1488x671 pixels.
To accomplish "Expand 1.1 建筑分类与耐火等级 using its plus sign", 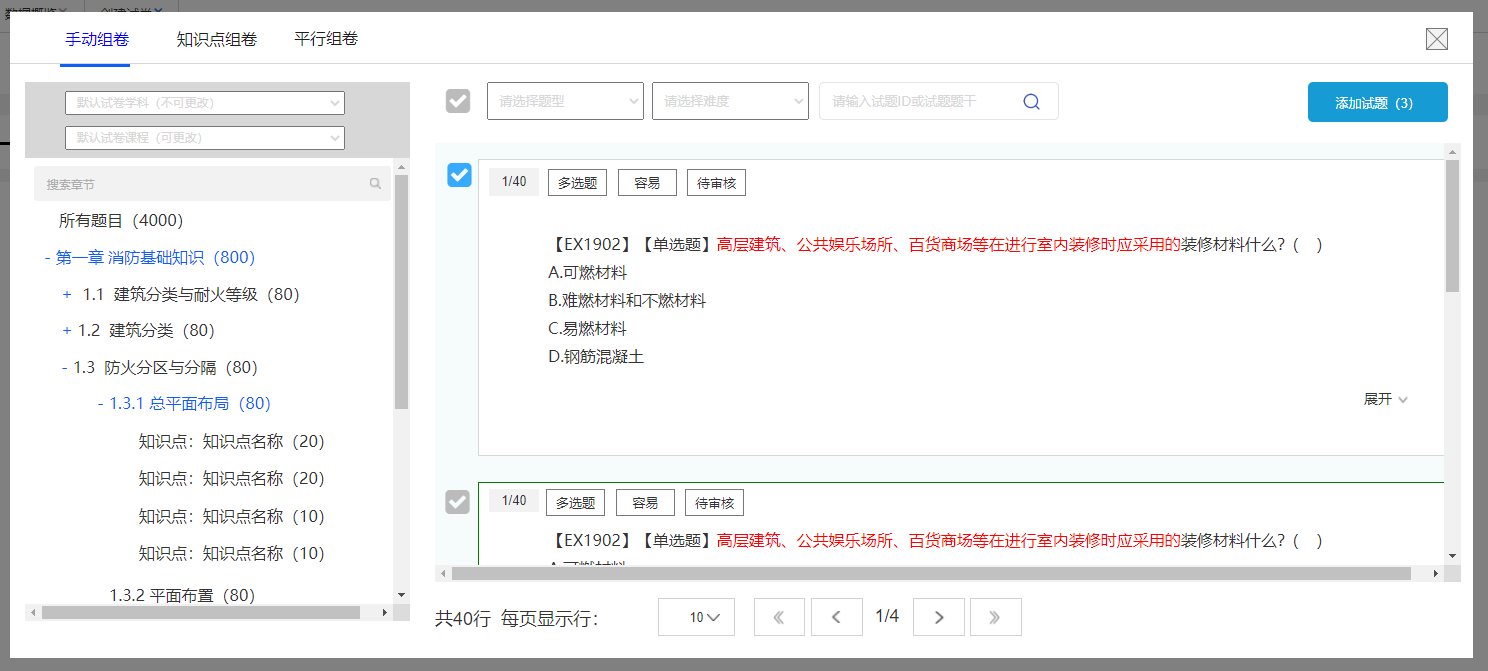I will click(x=67, y=294).
